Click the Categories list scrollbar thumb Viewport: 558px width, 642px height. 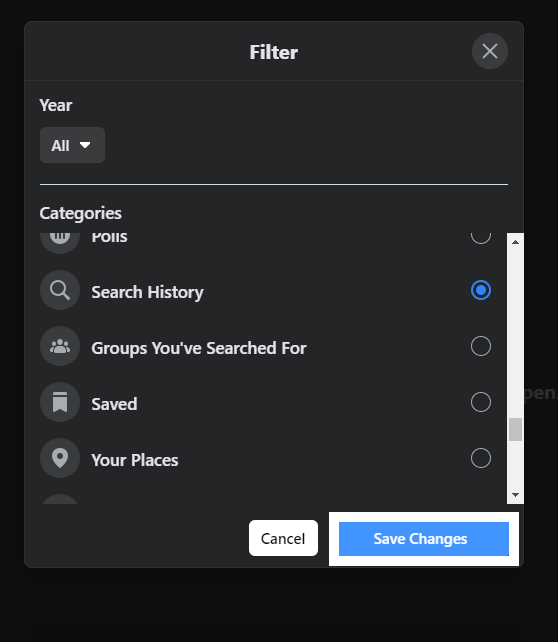pos(515,430)
